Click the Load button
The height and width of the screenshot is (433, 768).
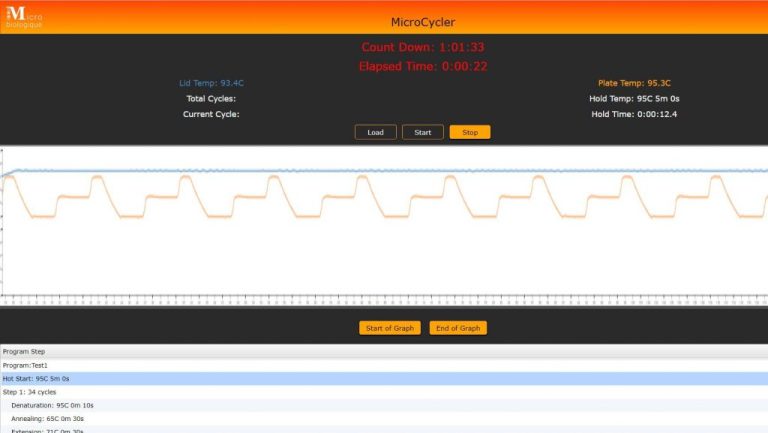(375, 132)
